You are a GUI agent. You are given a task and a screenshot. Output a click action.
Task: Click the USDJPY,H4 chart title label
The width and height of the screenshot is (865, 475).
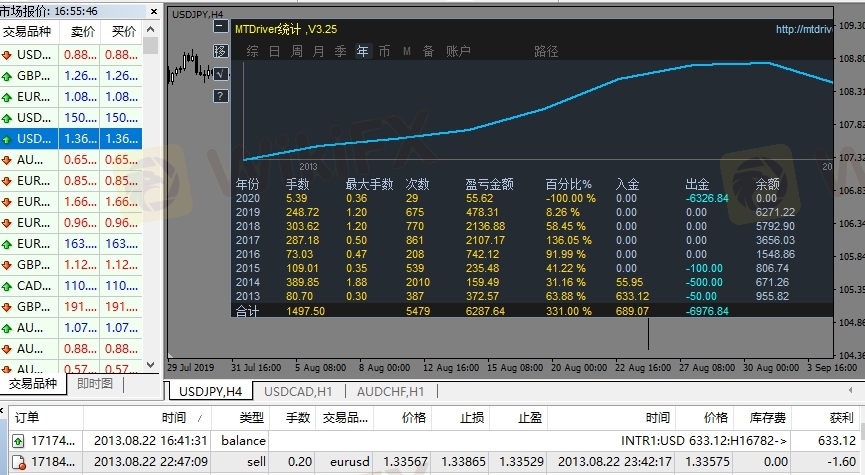(x=197, y=14)
